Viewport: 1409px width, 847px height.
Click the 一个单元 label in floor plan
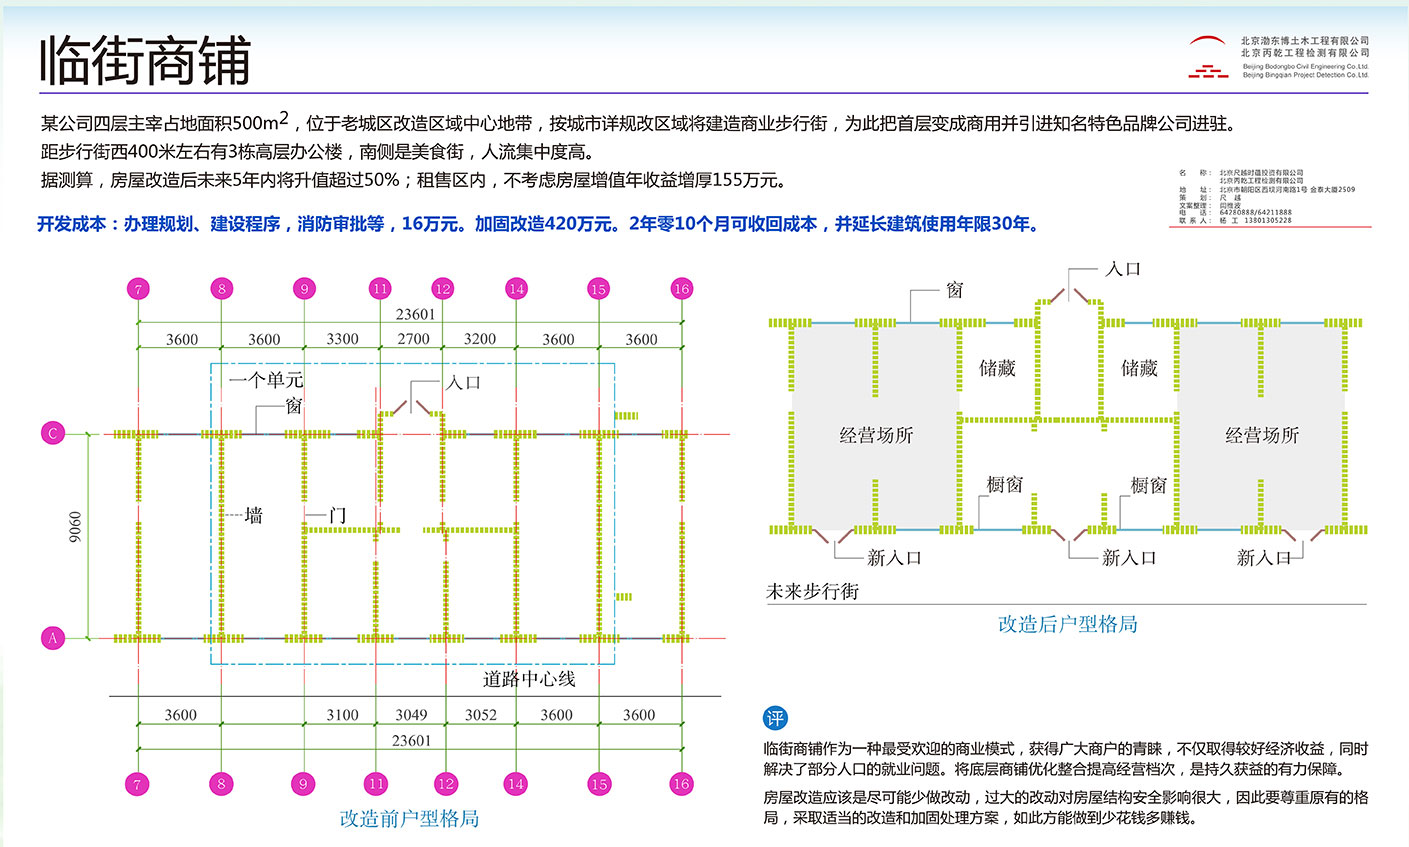point(265,380)
